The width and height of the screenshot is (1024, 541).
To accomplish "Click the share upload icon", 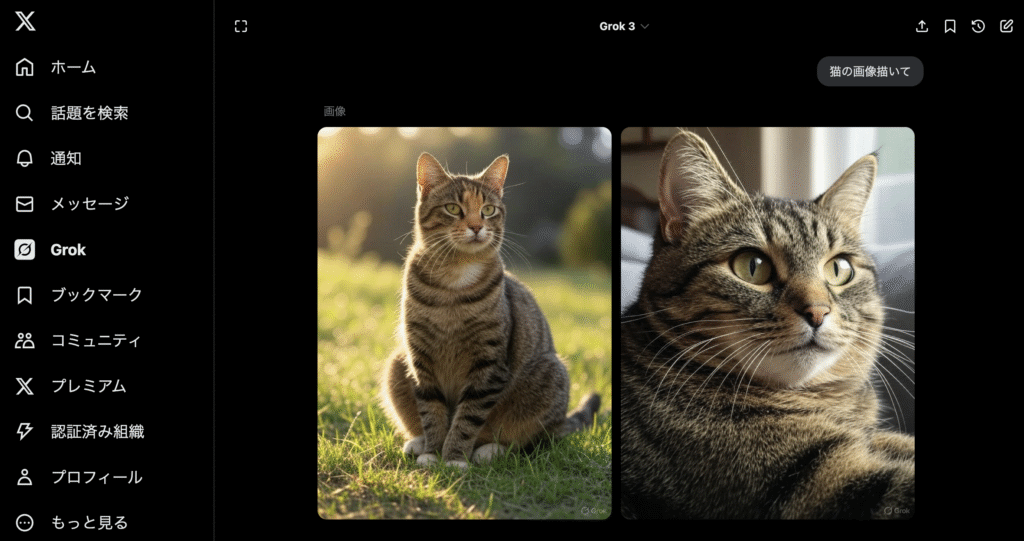I will tap(921, 26).
